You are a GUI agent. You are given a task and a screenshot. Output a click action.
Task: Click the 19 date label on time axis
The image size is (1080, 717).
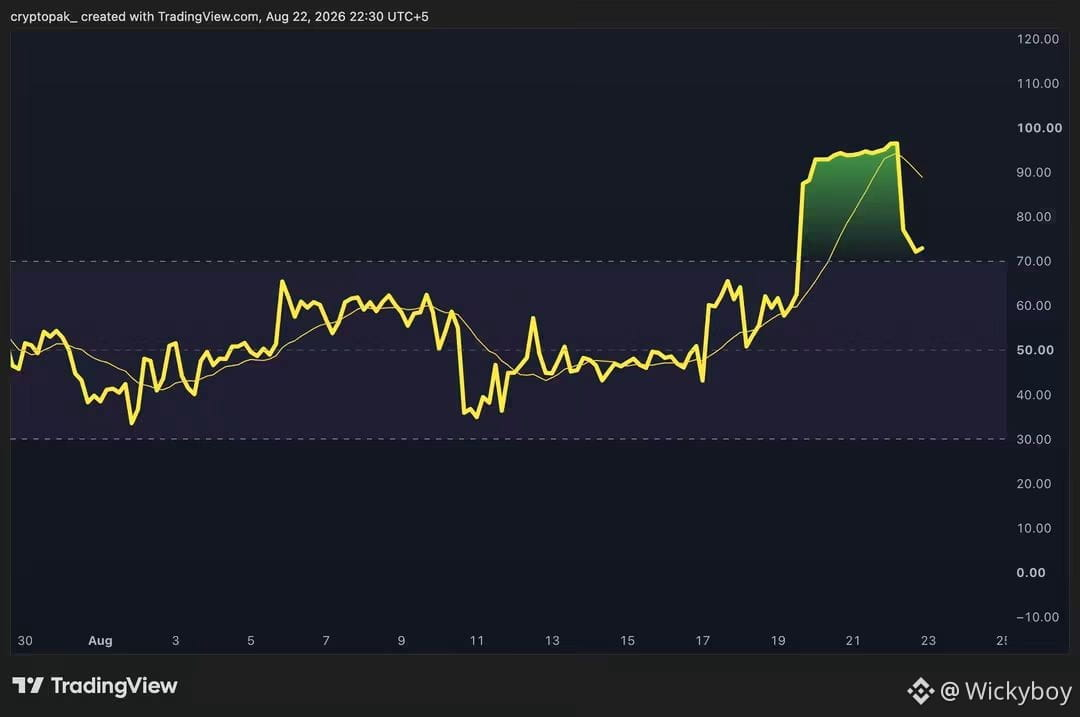click(x=778, y=641)
